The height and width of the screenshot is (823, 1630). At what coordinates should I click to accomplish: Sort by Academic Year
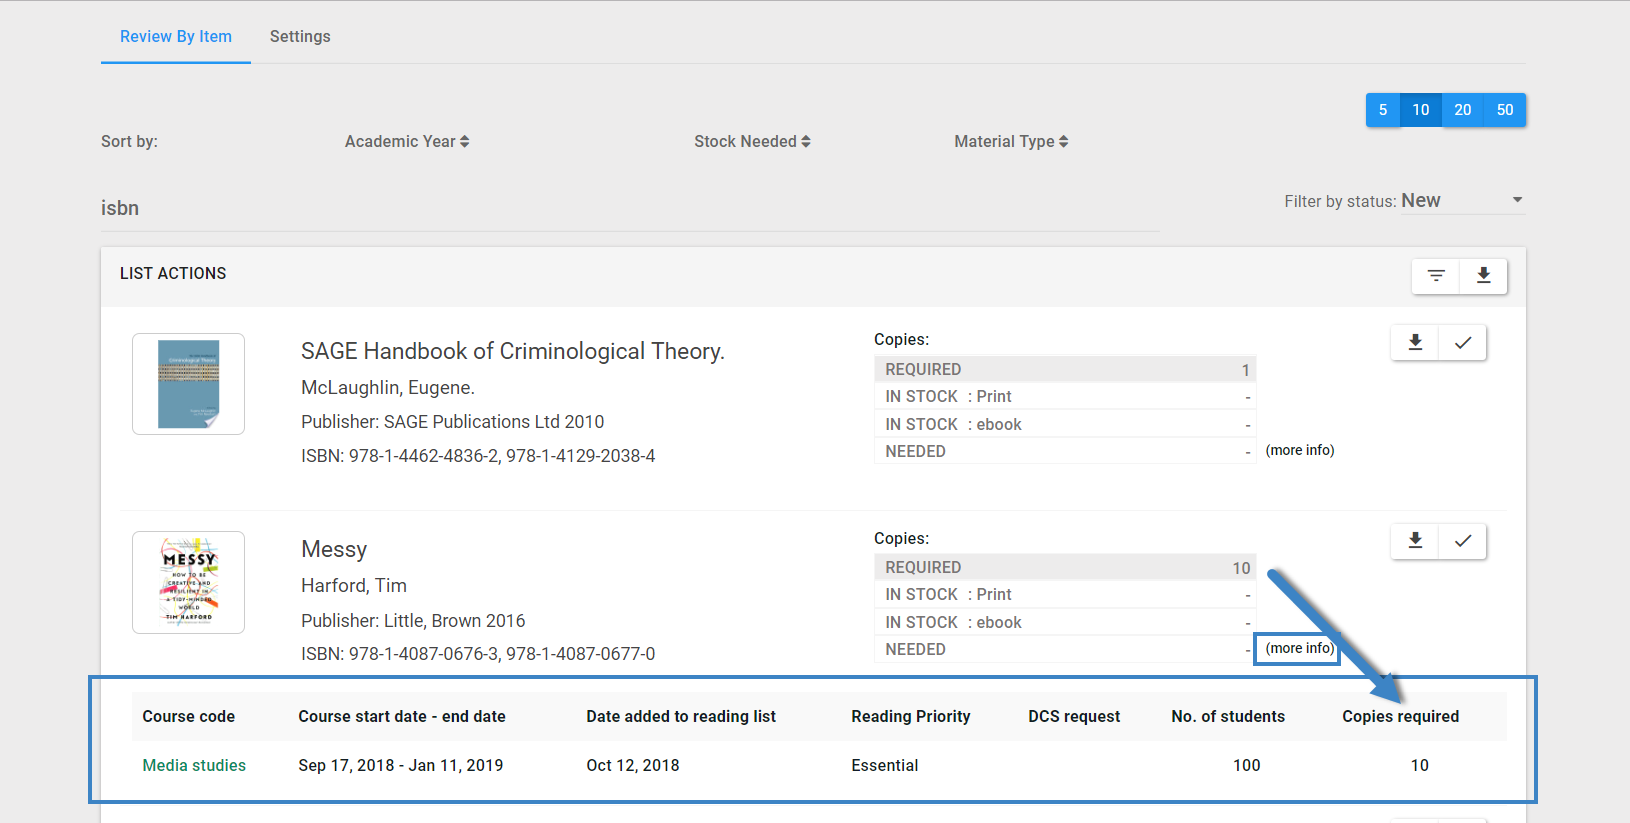407,142
